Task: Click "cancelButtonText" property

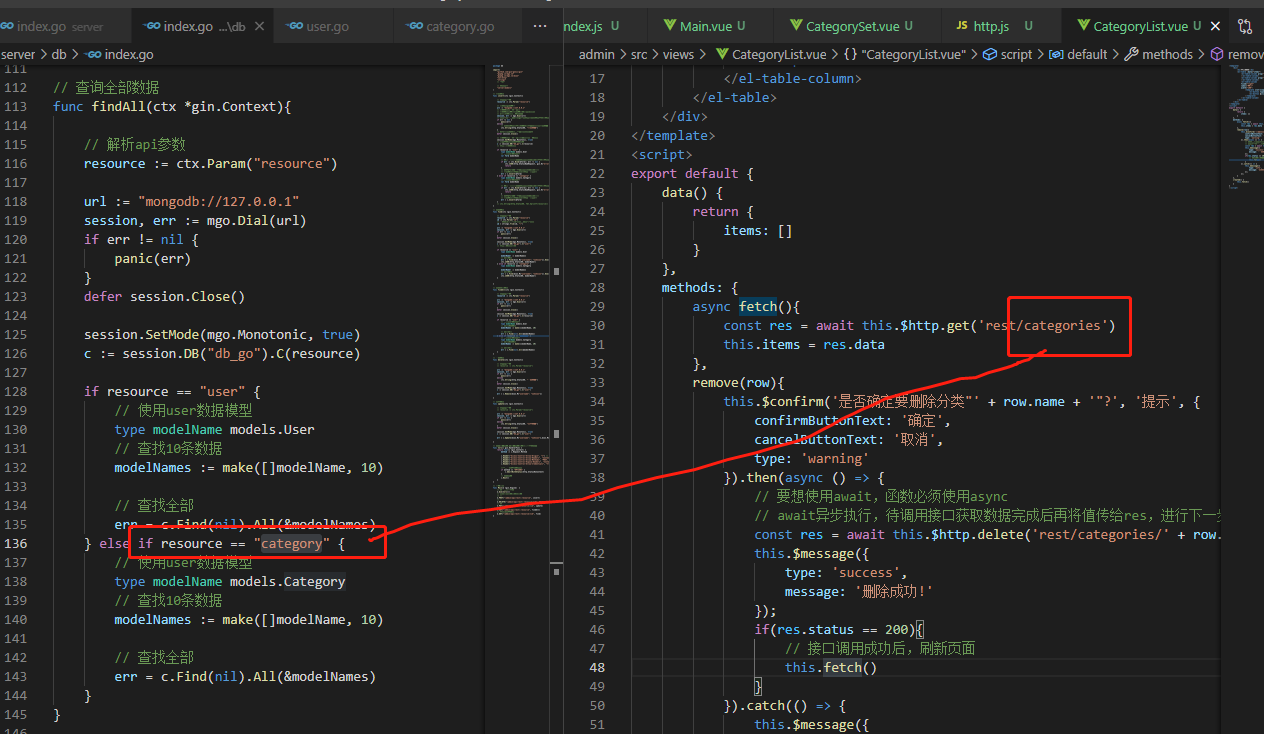Action: 816,439
